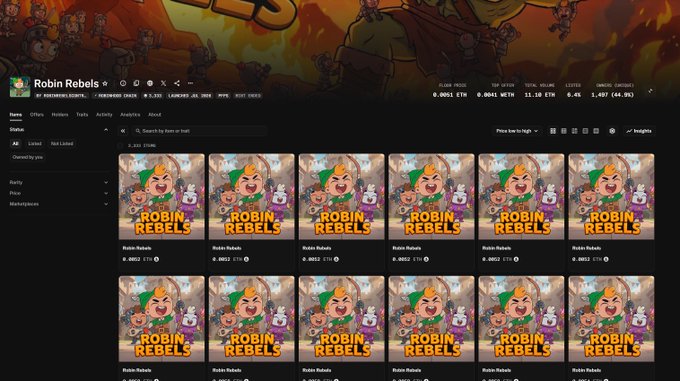Viewport: 680px width, 381px height.
Task: Click the Launched Jul 2026 badge
Action: point(190,95)
